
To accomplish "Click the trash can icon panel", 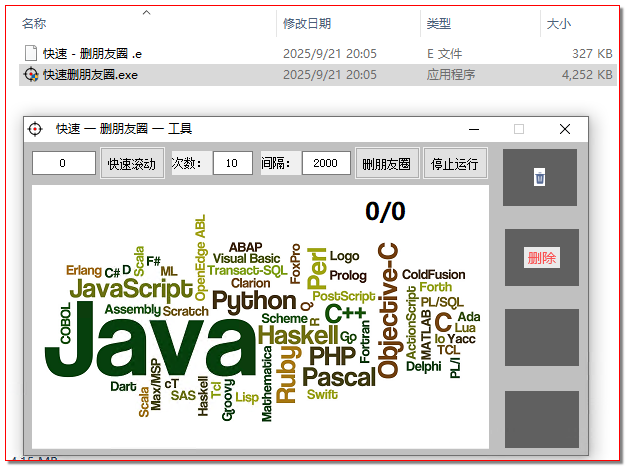I will coord(540,178).
